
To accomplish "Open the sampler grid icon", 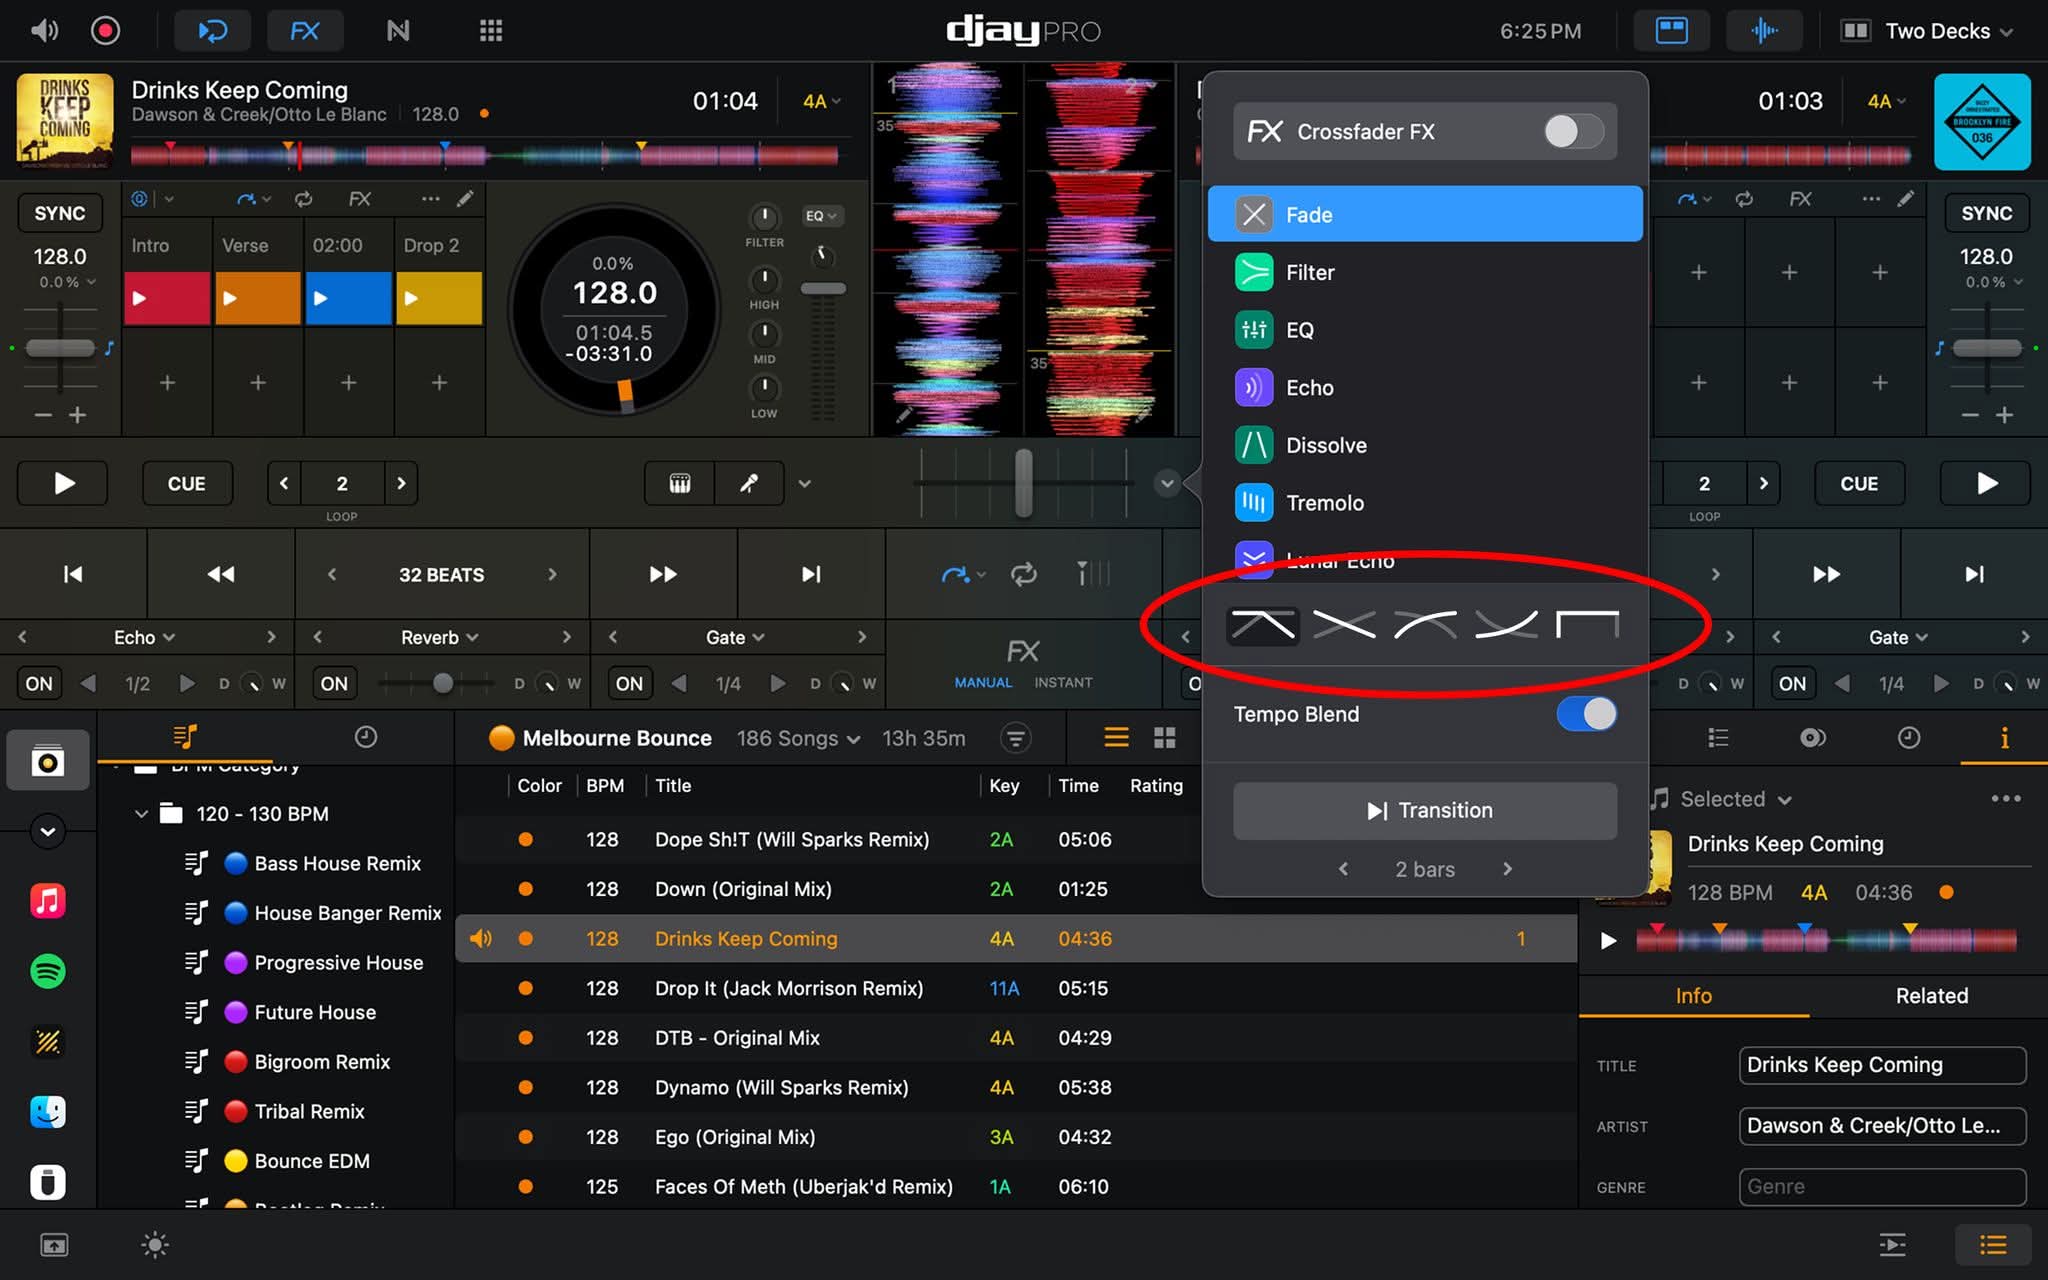I will (490, 31).
